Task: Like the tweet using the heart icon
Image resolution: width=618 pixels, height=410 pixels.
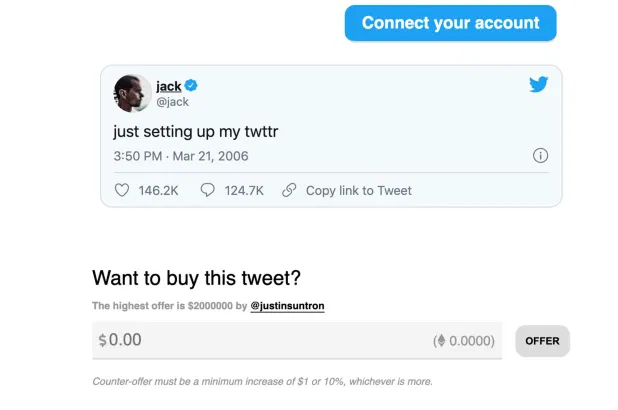Action: [122, 190]
